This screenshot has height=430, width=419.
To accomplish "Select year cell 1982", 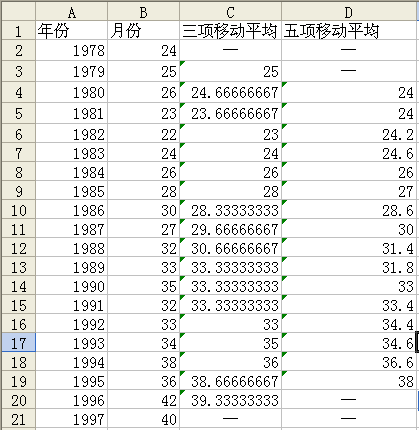I will click(x=72, y=134).
